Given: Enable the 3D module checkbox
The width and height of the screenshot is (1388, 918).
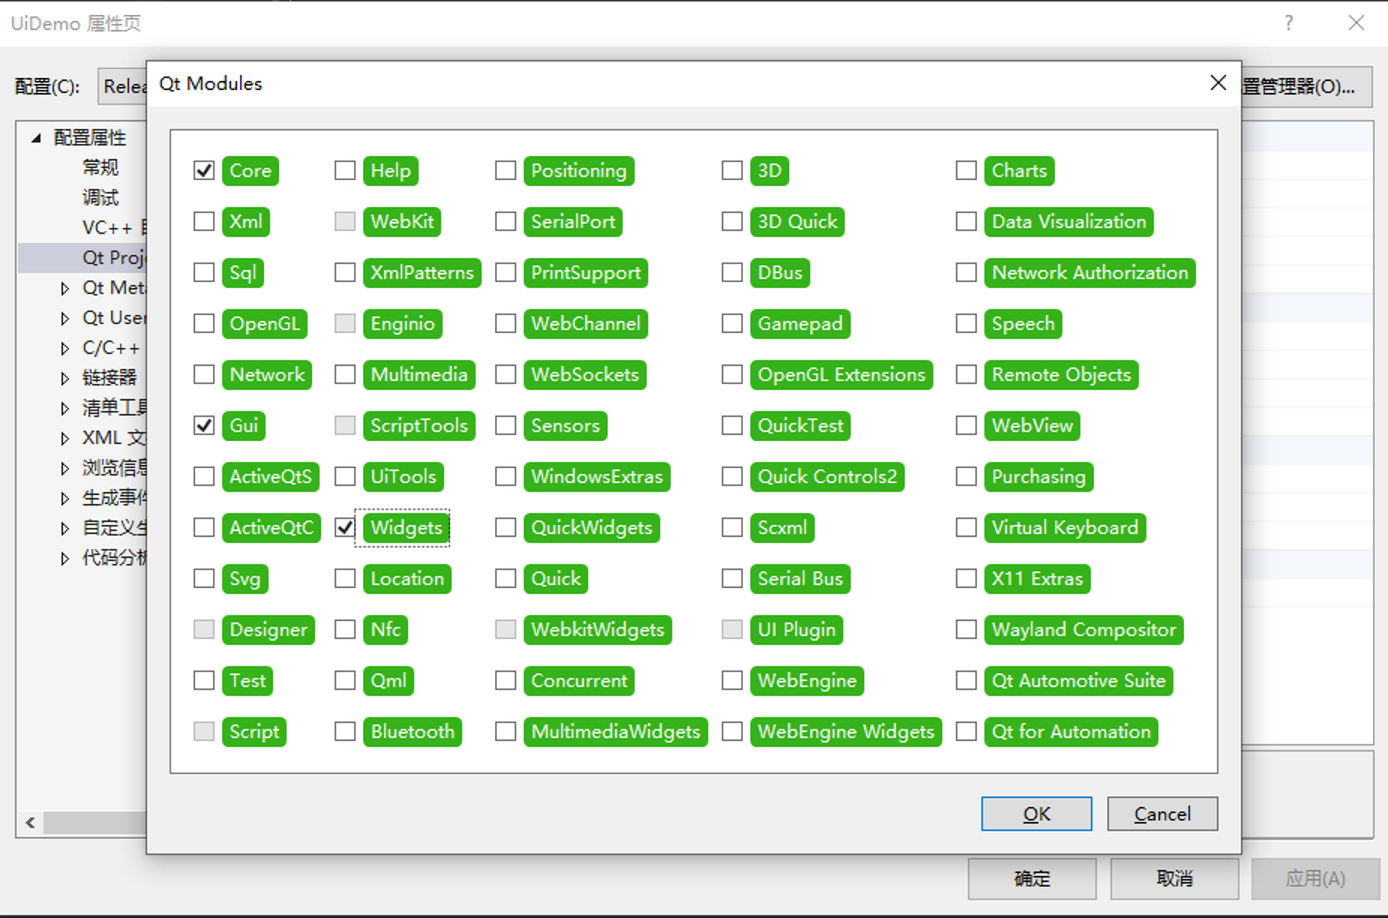Looking at the screenshot, I should coord(732,171).
